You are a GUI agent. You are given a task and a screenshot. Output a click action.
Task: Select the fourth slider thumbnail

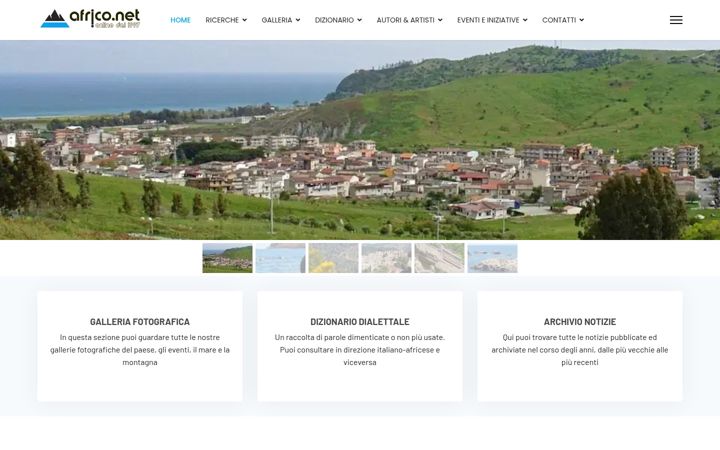[x=387, y=258]
